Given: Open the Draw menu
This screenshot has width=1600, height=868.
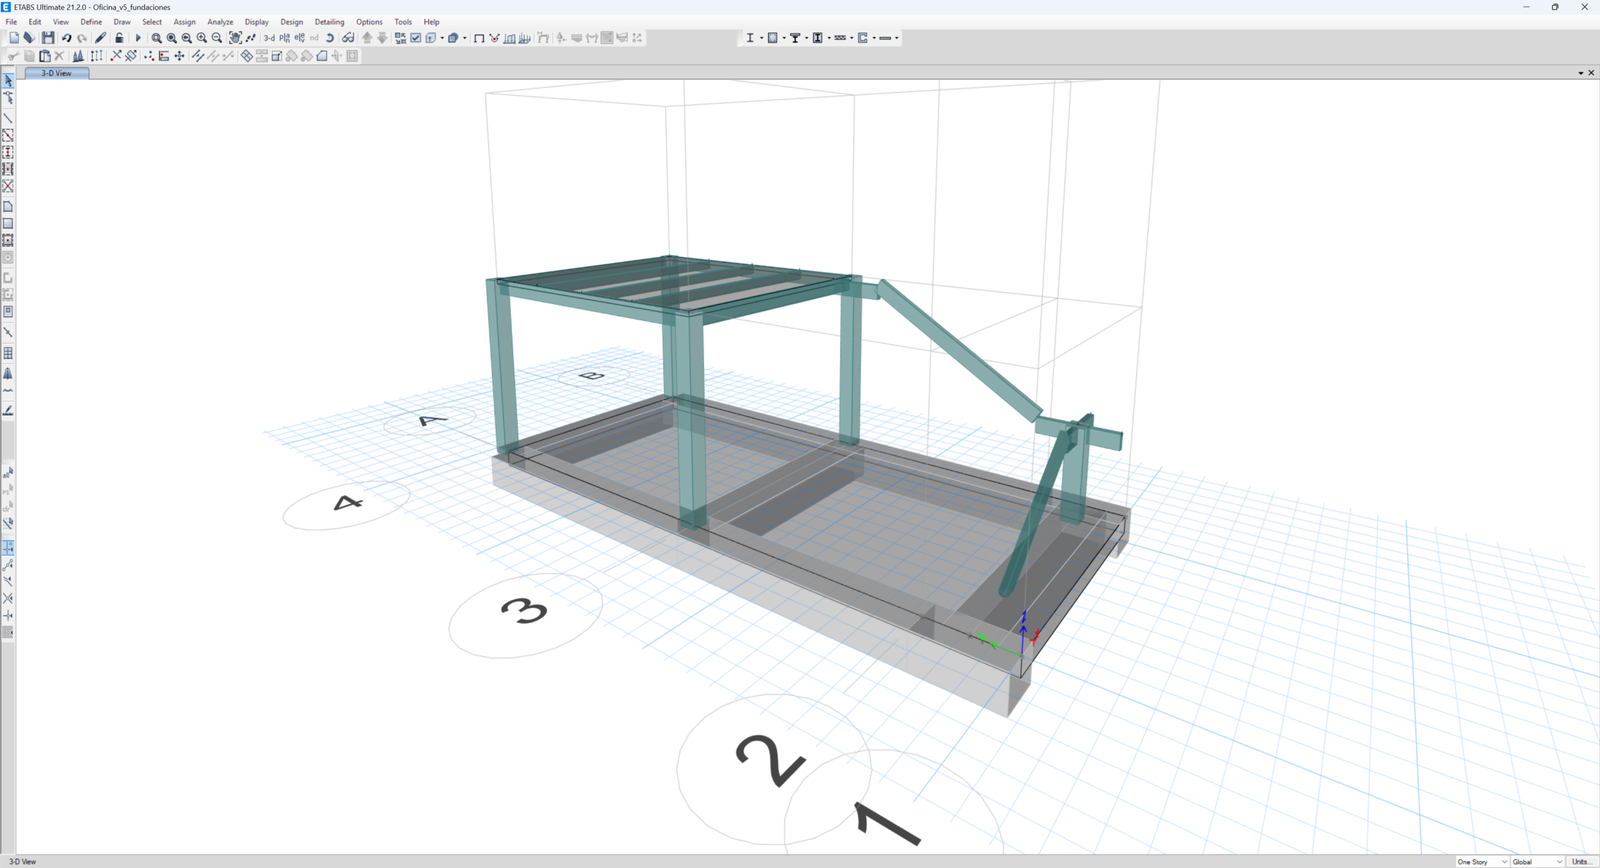Looking at the screenshot, I should pos(122,22).
